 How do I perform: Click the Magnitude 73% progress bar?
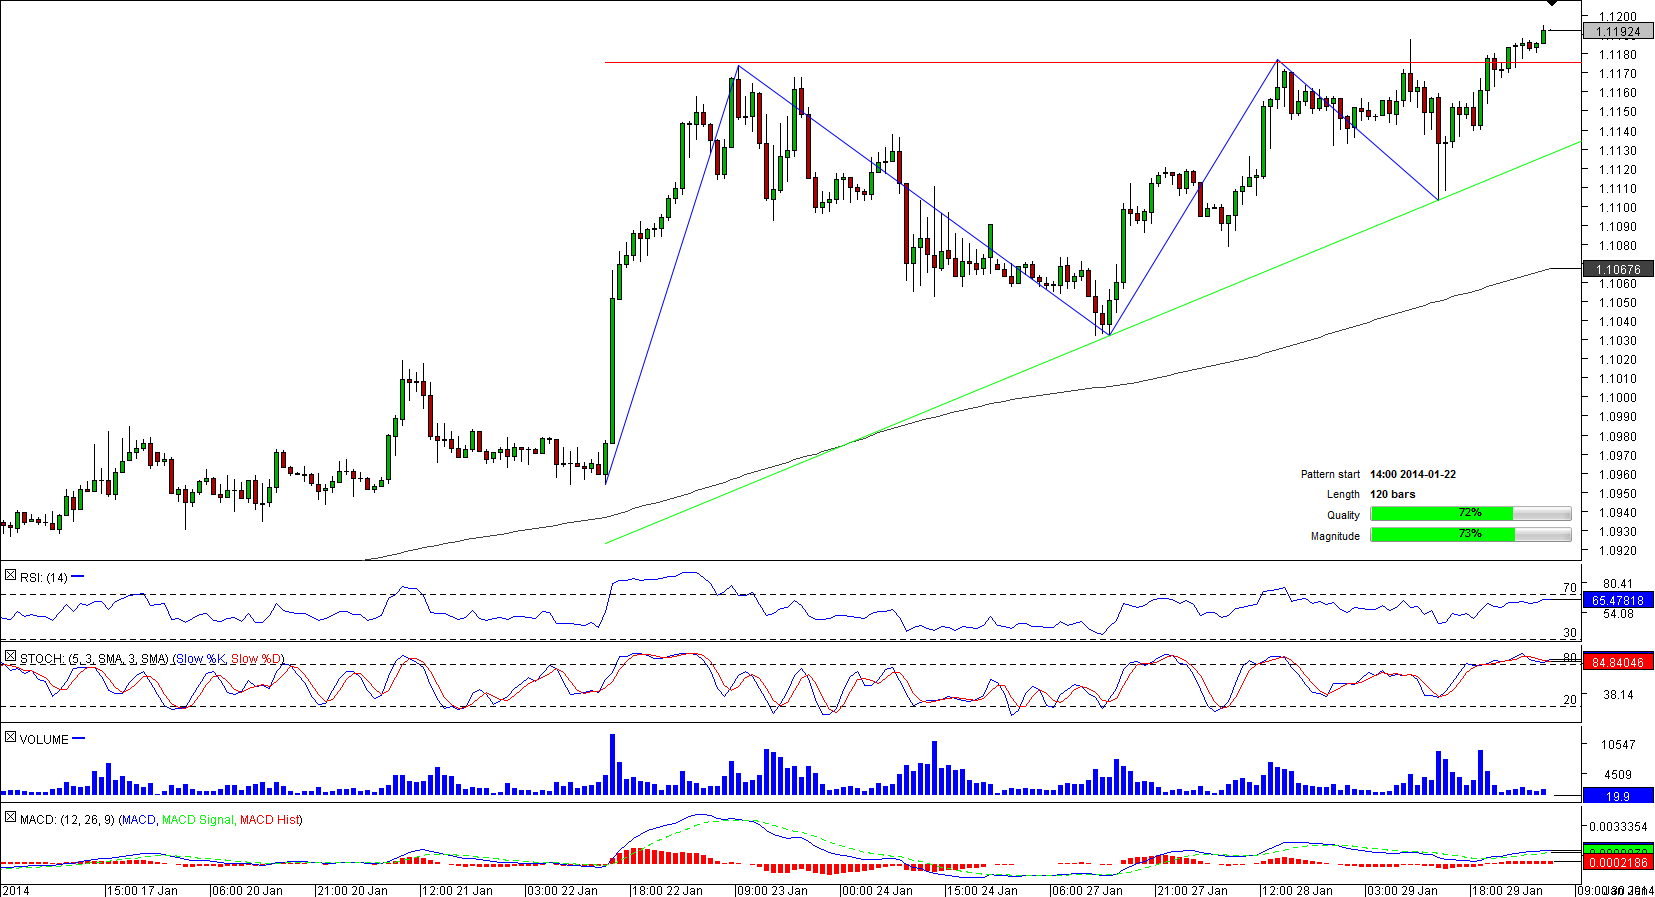tap(1470, 535)
